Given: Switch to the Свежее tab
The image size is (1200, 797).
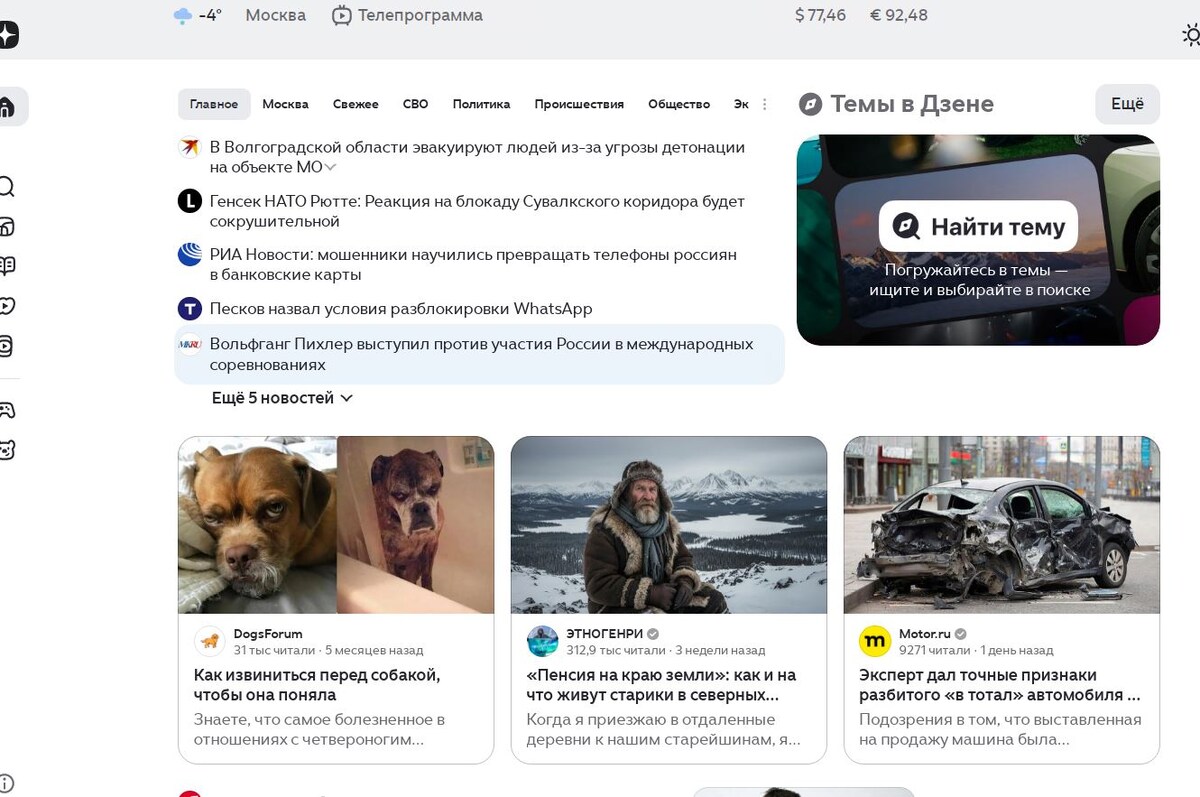Looking at the screenshot, I should tap(357, 103).
